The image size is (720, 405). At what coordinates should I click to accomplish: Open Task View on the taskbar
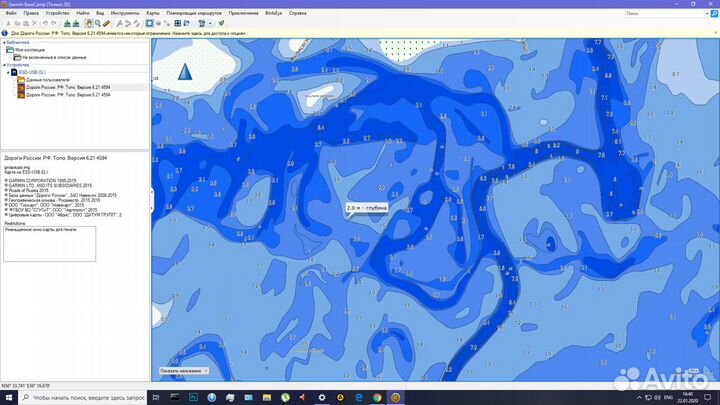point(156,397)
